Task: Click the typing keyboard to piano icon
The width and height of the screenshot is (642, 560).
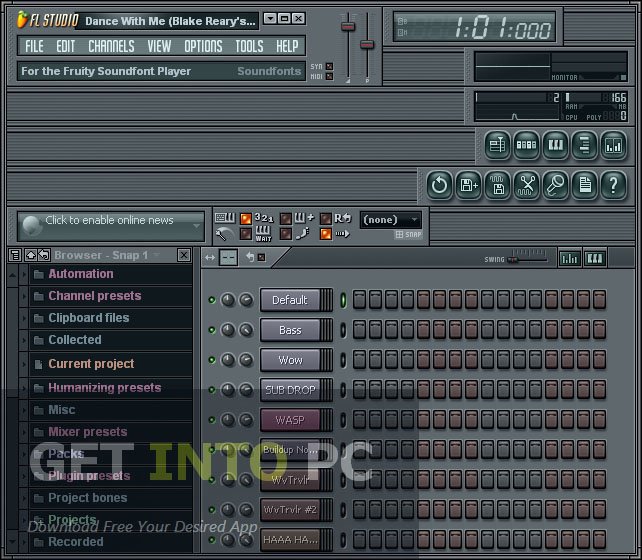Action: click(225, 218)
